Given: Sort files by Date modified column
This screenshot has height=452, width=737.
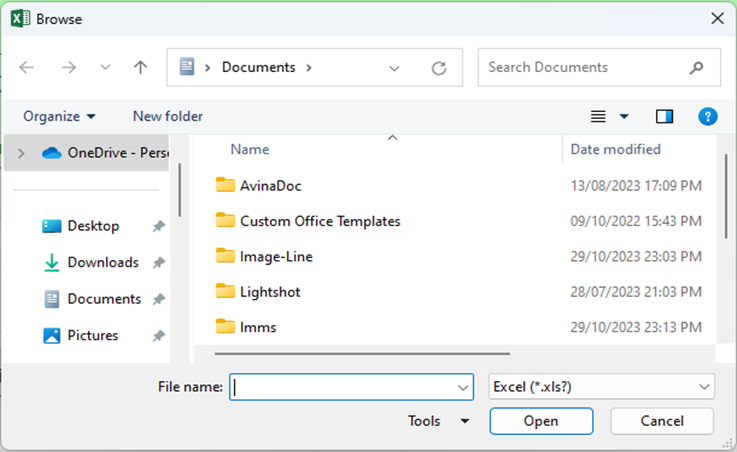Looking at the screenshot, I should [x=615, y=149].
